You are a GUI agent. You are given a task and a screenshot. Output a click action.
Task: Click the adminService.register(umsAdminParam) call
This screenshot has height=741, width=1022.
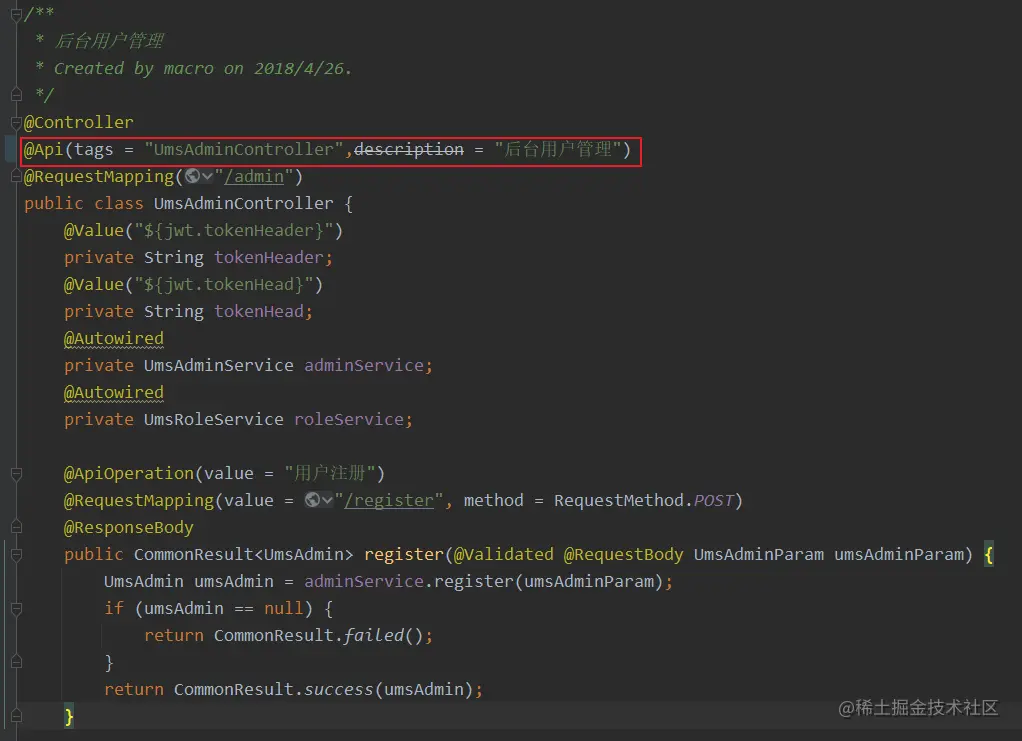[x=484, y=581]
